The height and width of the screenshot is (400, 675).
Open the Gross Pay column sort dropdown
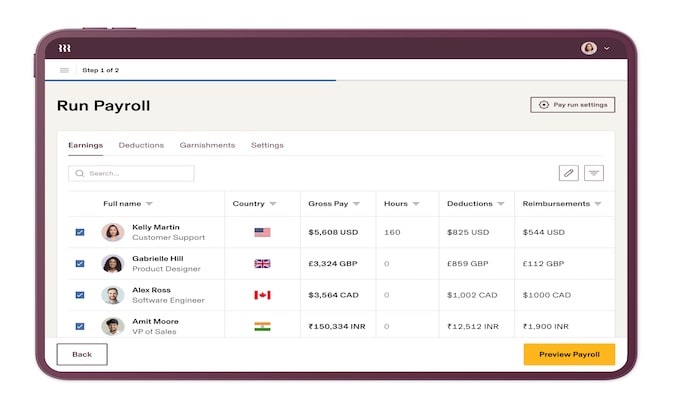pos(358,204)
